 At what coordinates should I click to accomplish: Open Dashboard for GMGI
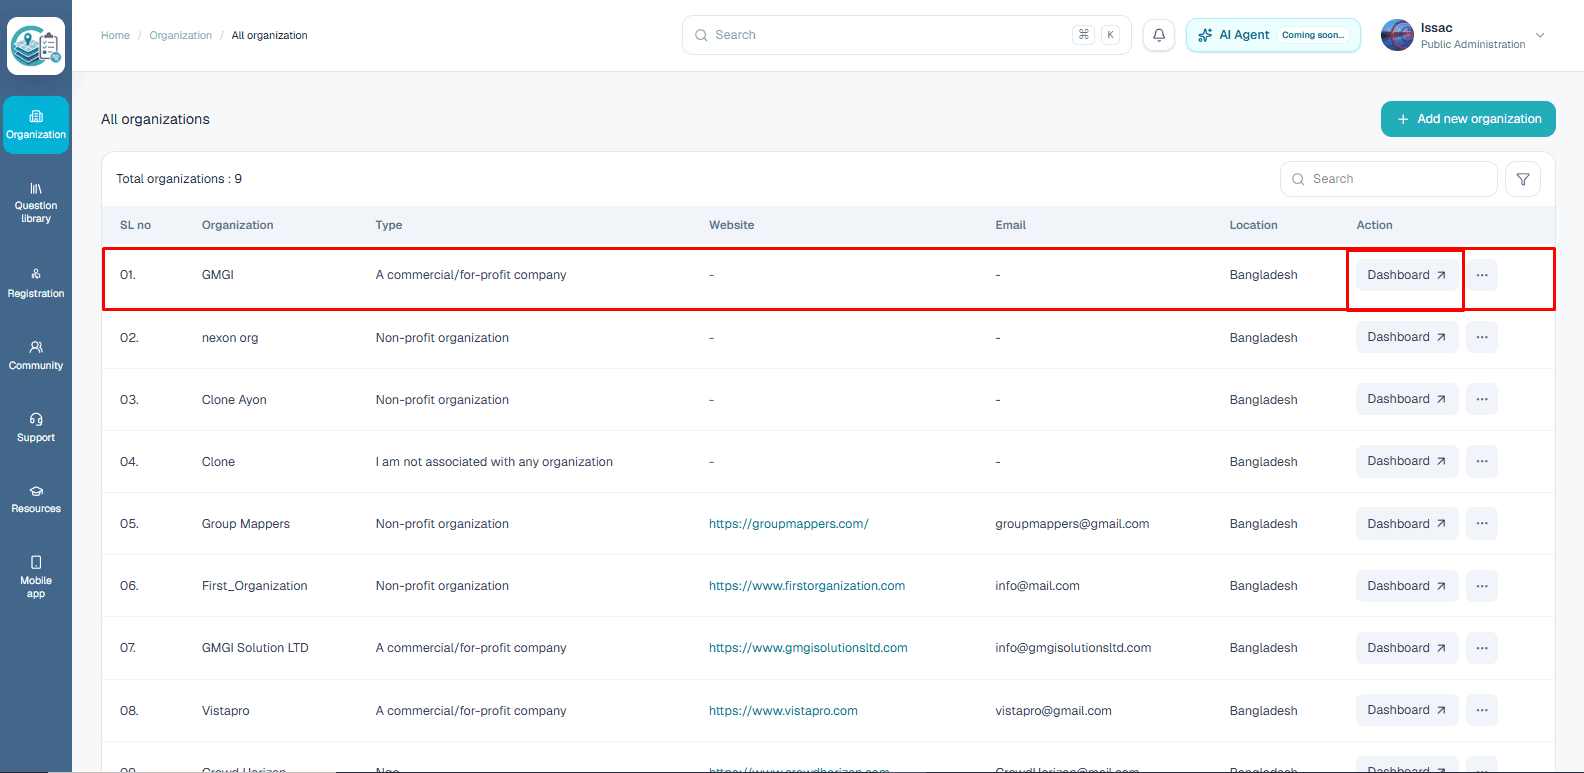[x=1407, y=275]
